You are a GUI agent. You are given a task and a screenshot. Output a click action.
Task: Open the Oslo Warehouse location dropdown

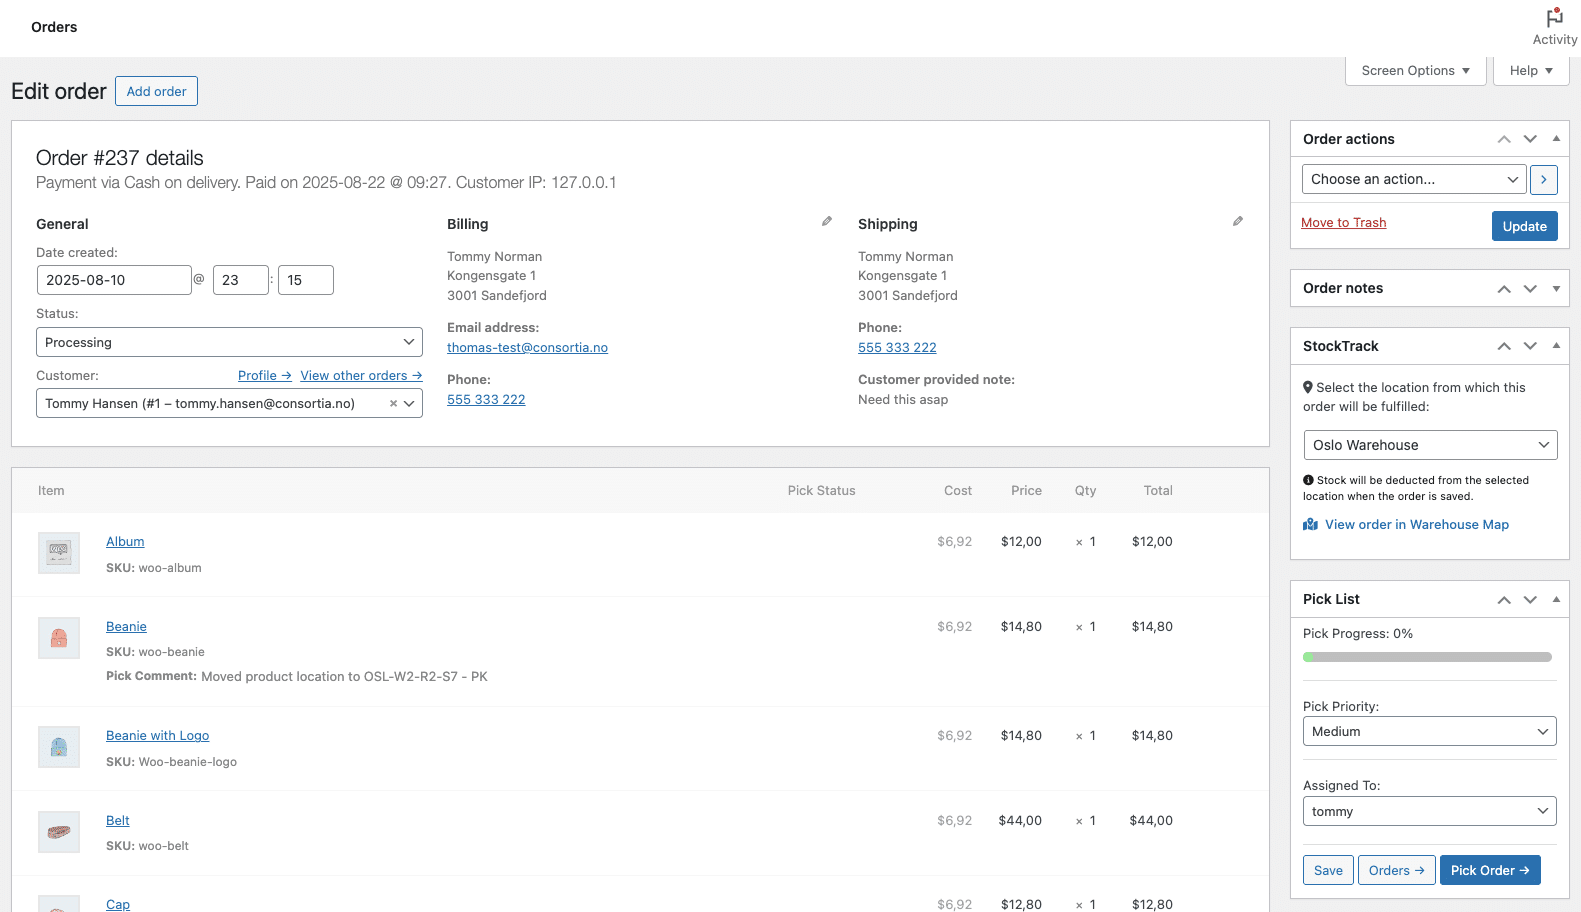(x=1429, y=445)
